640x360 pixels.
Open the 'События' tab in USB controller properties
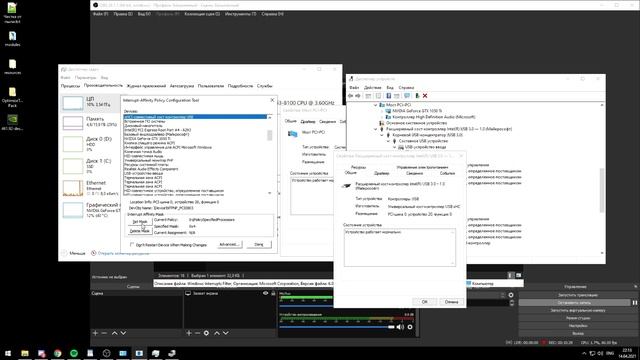tap(447, 173)
